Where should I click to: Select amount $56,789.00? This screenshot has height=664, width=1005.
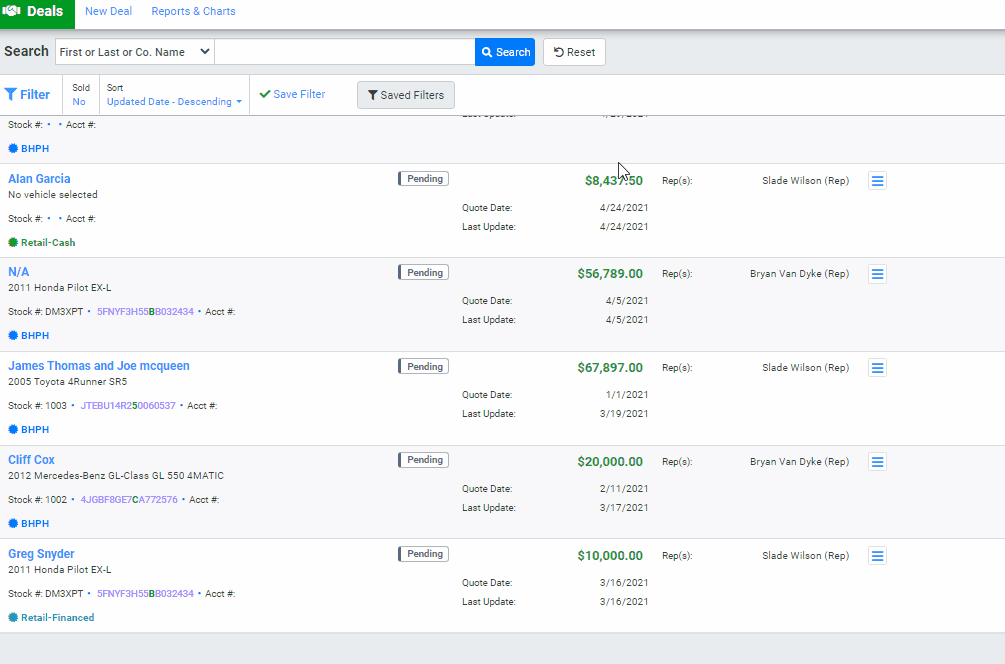coord(610,274)
